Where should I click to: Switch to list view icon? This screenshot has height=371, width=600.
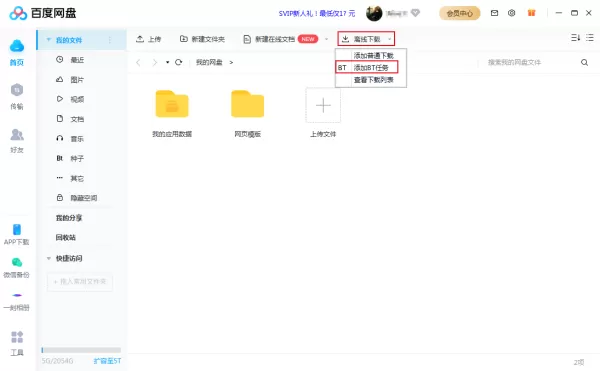(590, 37)
